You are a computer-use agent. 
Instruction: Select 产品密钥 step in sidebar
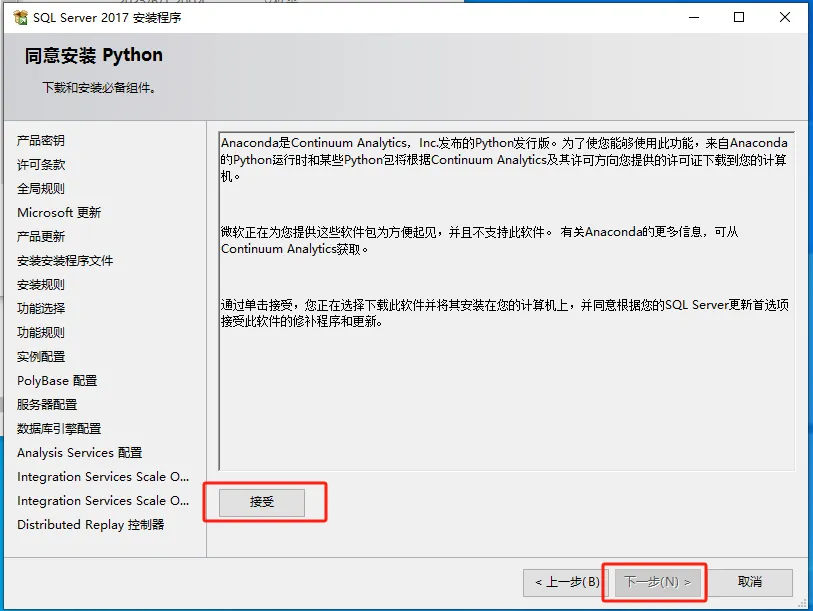40,141
